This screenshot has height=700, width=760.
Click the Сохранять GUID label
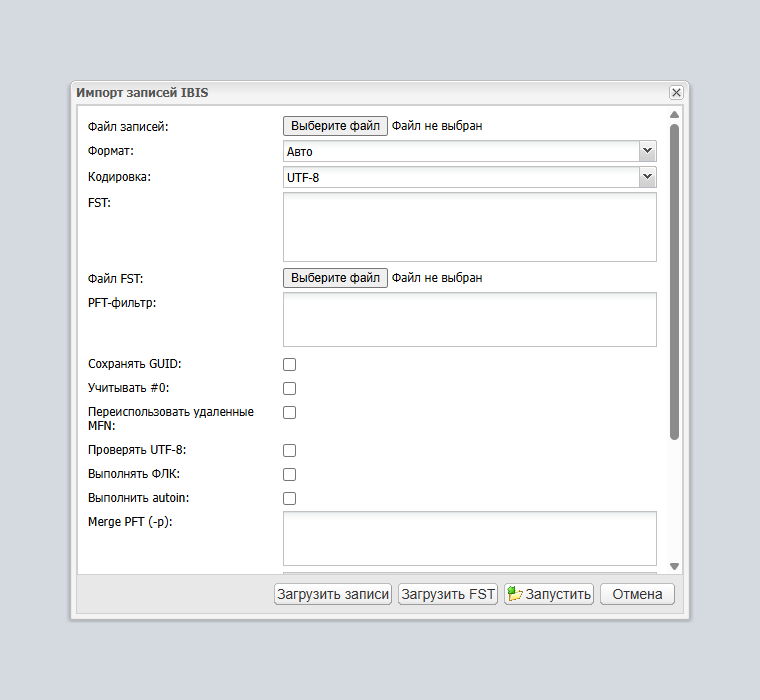tap(135, 364)
